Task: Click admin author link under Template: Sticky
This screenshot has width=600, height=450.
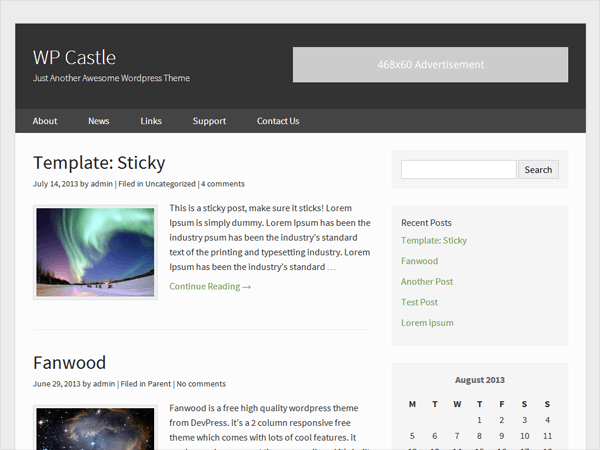Action: 102,184
